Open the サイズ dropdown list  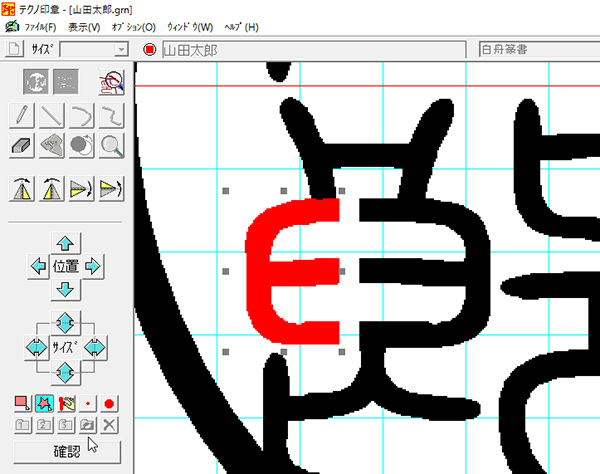(120, 49)
